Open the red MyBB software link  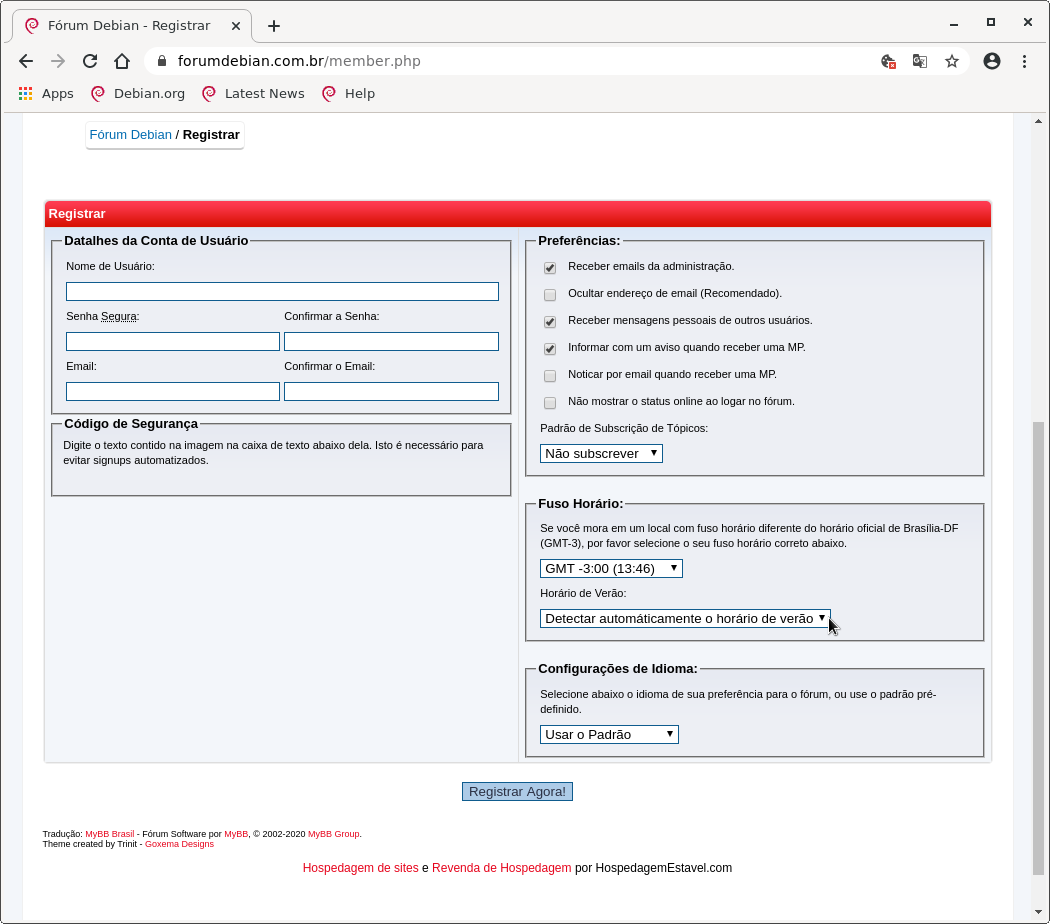[236, 834]
